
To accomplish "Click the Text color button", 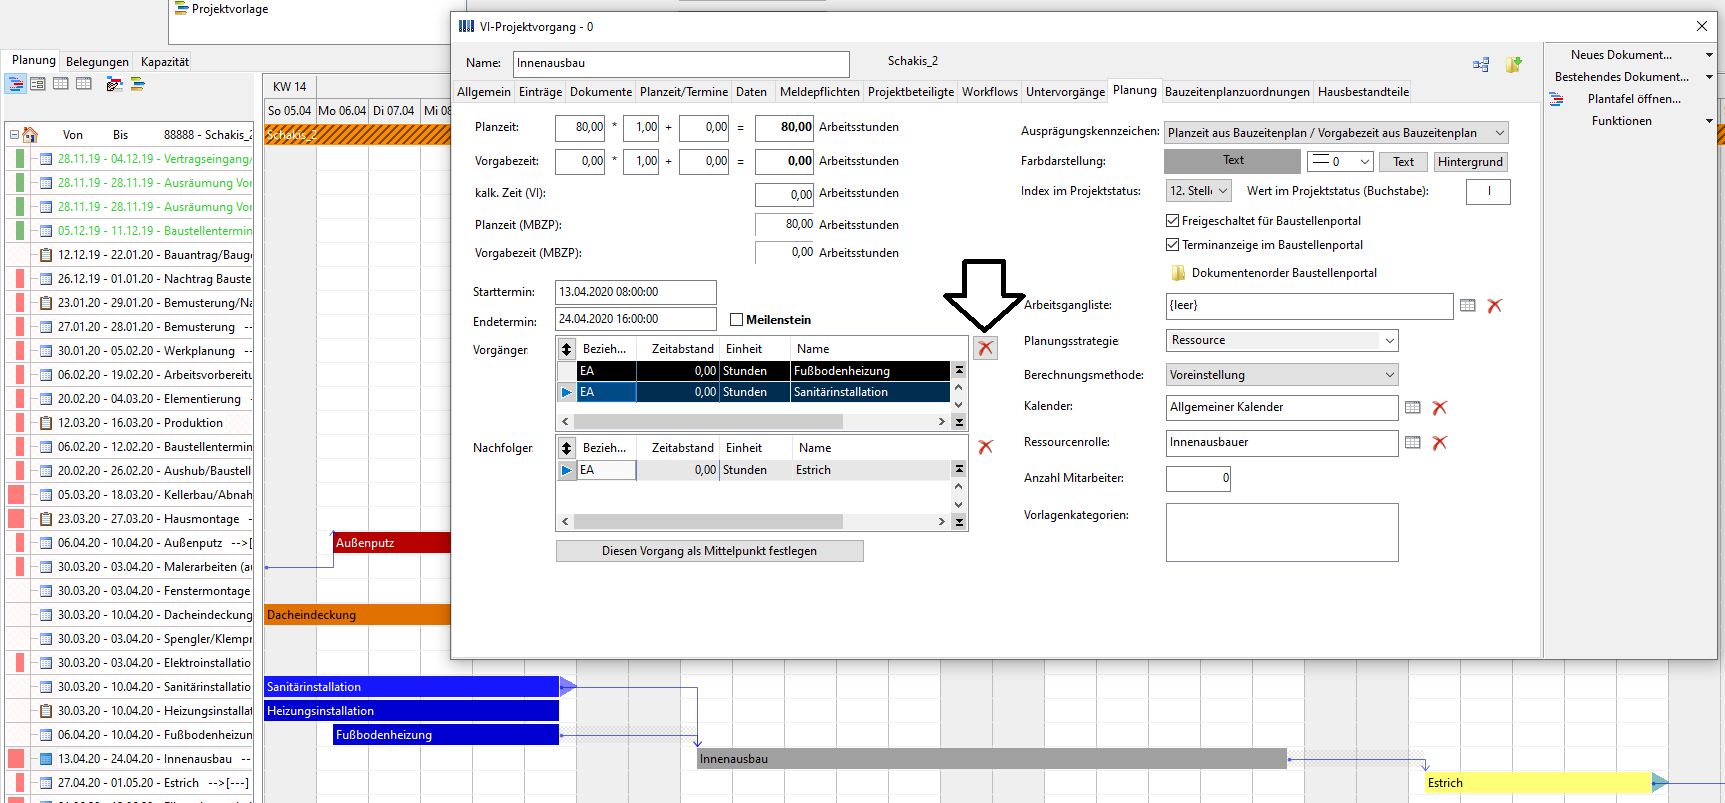I will [1404, 162].
